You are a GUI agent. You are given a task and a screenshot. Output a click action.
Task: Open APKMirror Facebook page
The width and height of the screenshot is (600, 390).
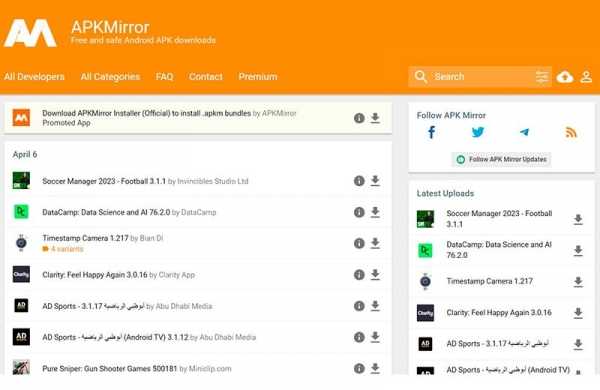pyautogui.click(x=432, y=132)
